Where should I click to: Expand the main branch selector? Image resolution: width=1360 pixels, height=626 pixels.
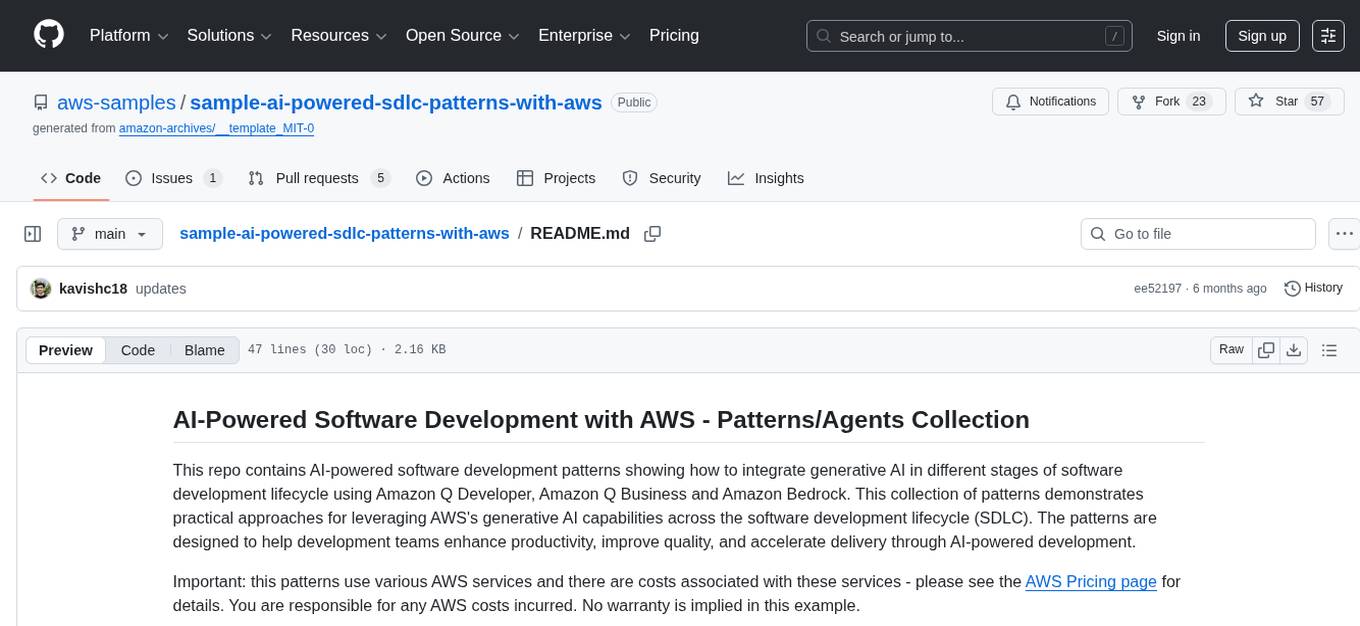coord(110,233)
